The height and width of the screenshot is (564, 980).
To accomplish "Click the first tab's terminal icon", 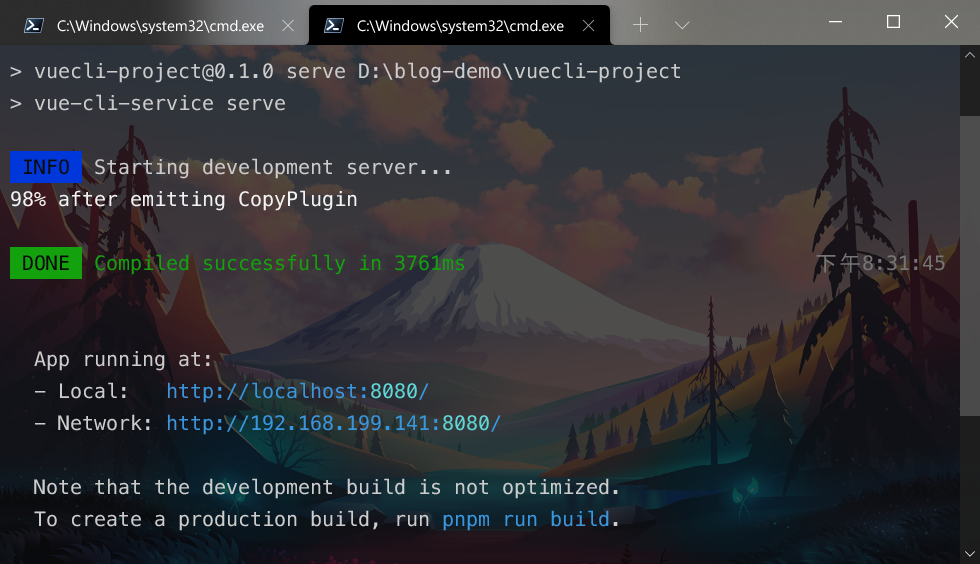I will tap(33, 26).
